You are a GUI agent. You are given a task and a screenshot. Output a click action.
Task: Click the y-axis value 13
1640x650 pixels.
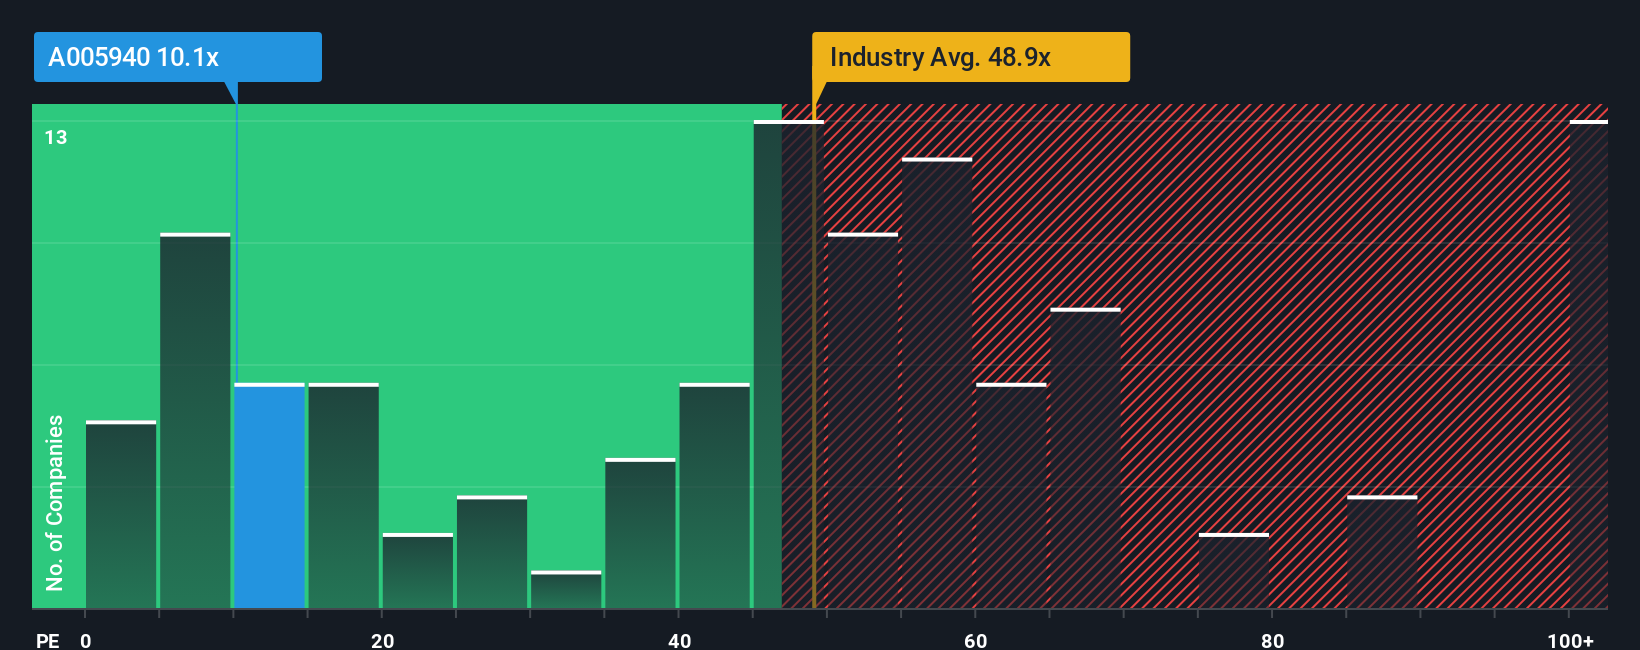coord(56,137)
